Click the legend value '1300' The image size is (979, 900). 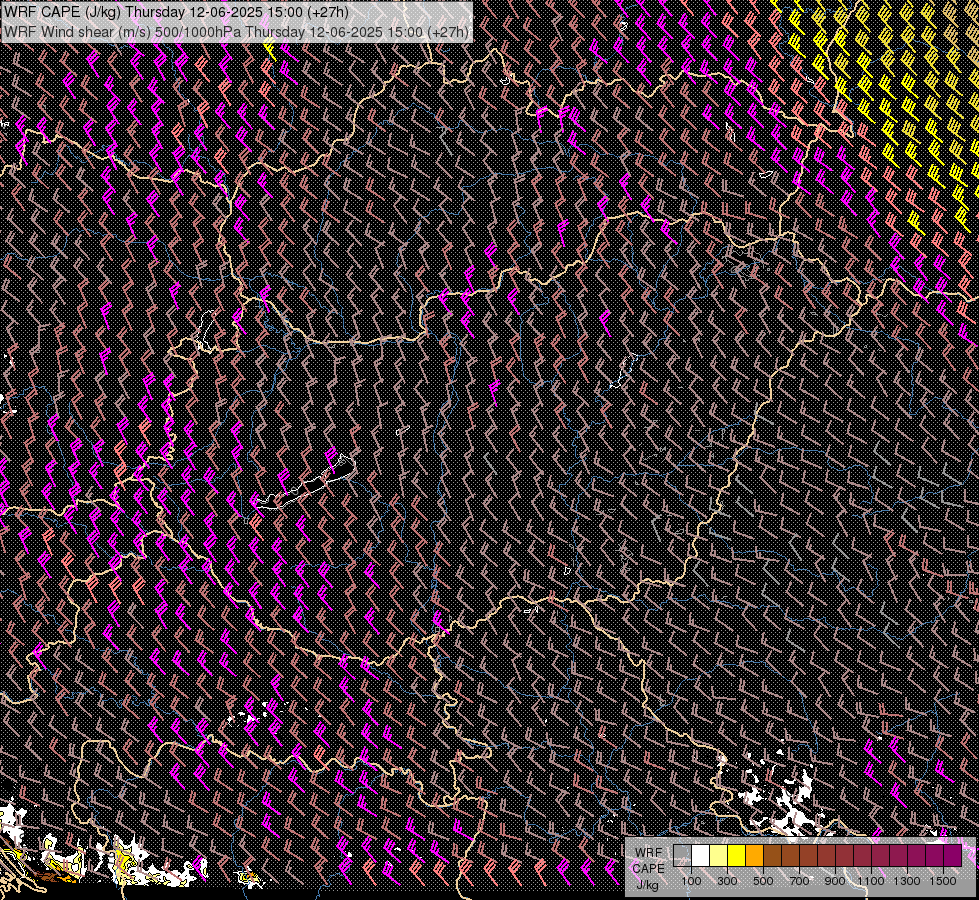click(x=907, y=881)
